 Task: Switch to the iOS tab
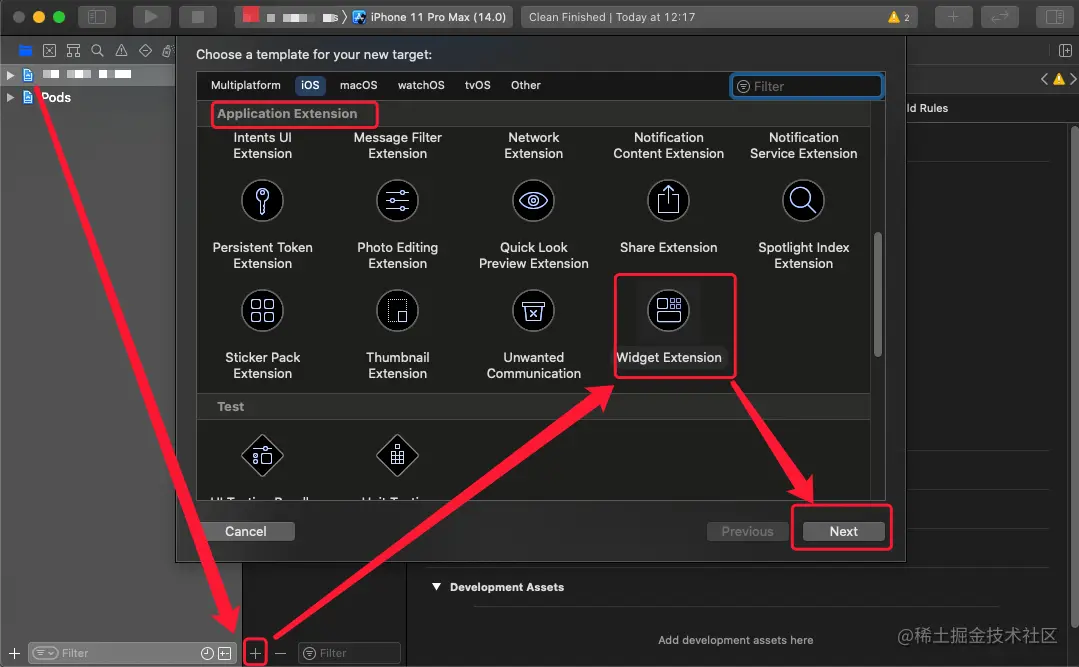click(310, 85)
